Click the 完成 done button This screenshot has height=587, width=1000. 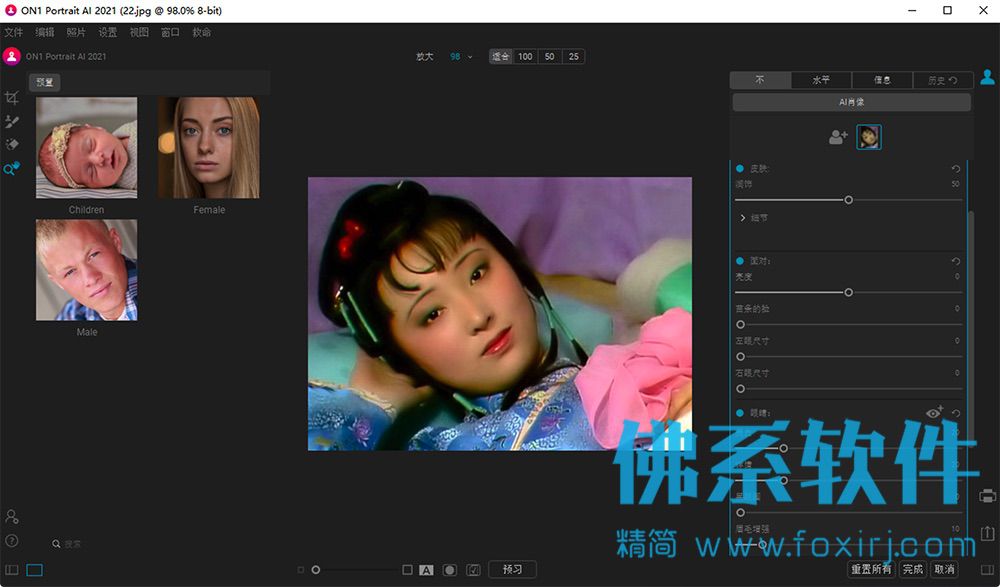(x=913, y=570)
